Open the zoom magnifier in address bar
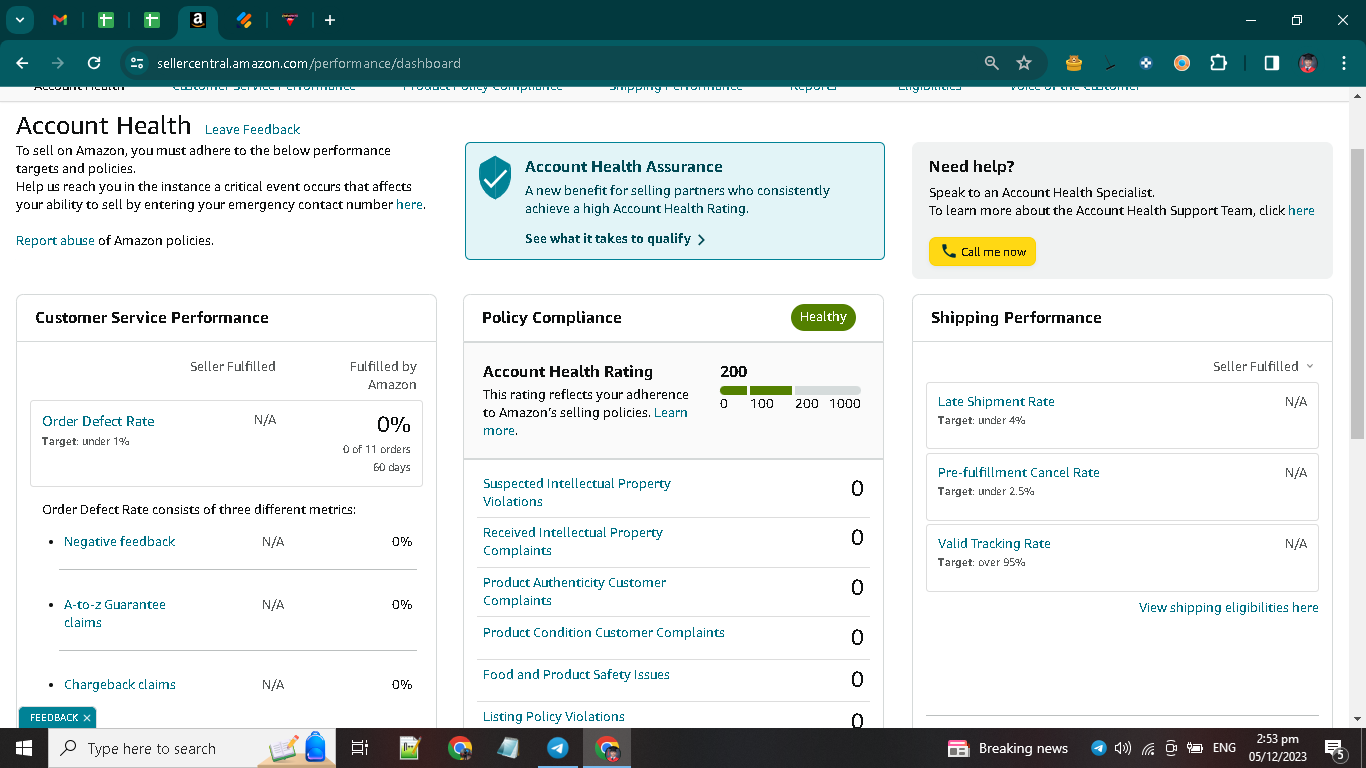The height and width of the screenshot is (768, 1366). click(992, 63)
